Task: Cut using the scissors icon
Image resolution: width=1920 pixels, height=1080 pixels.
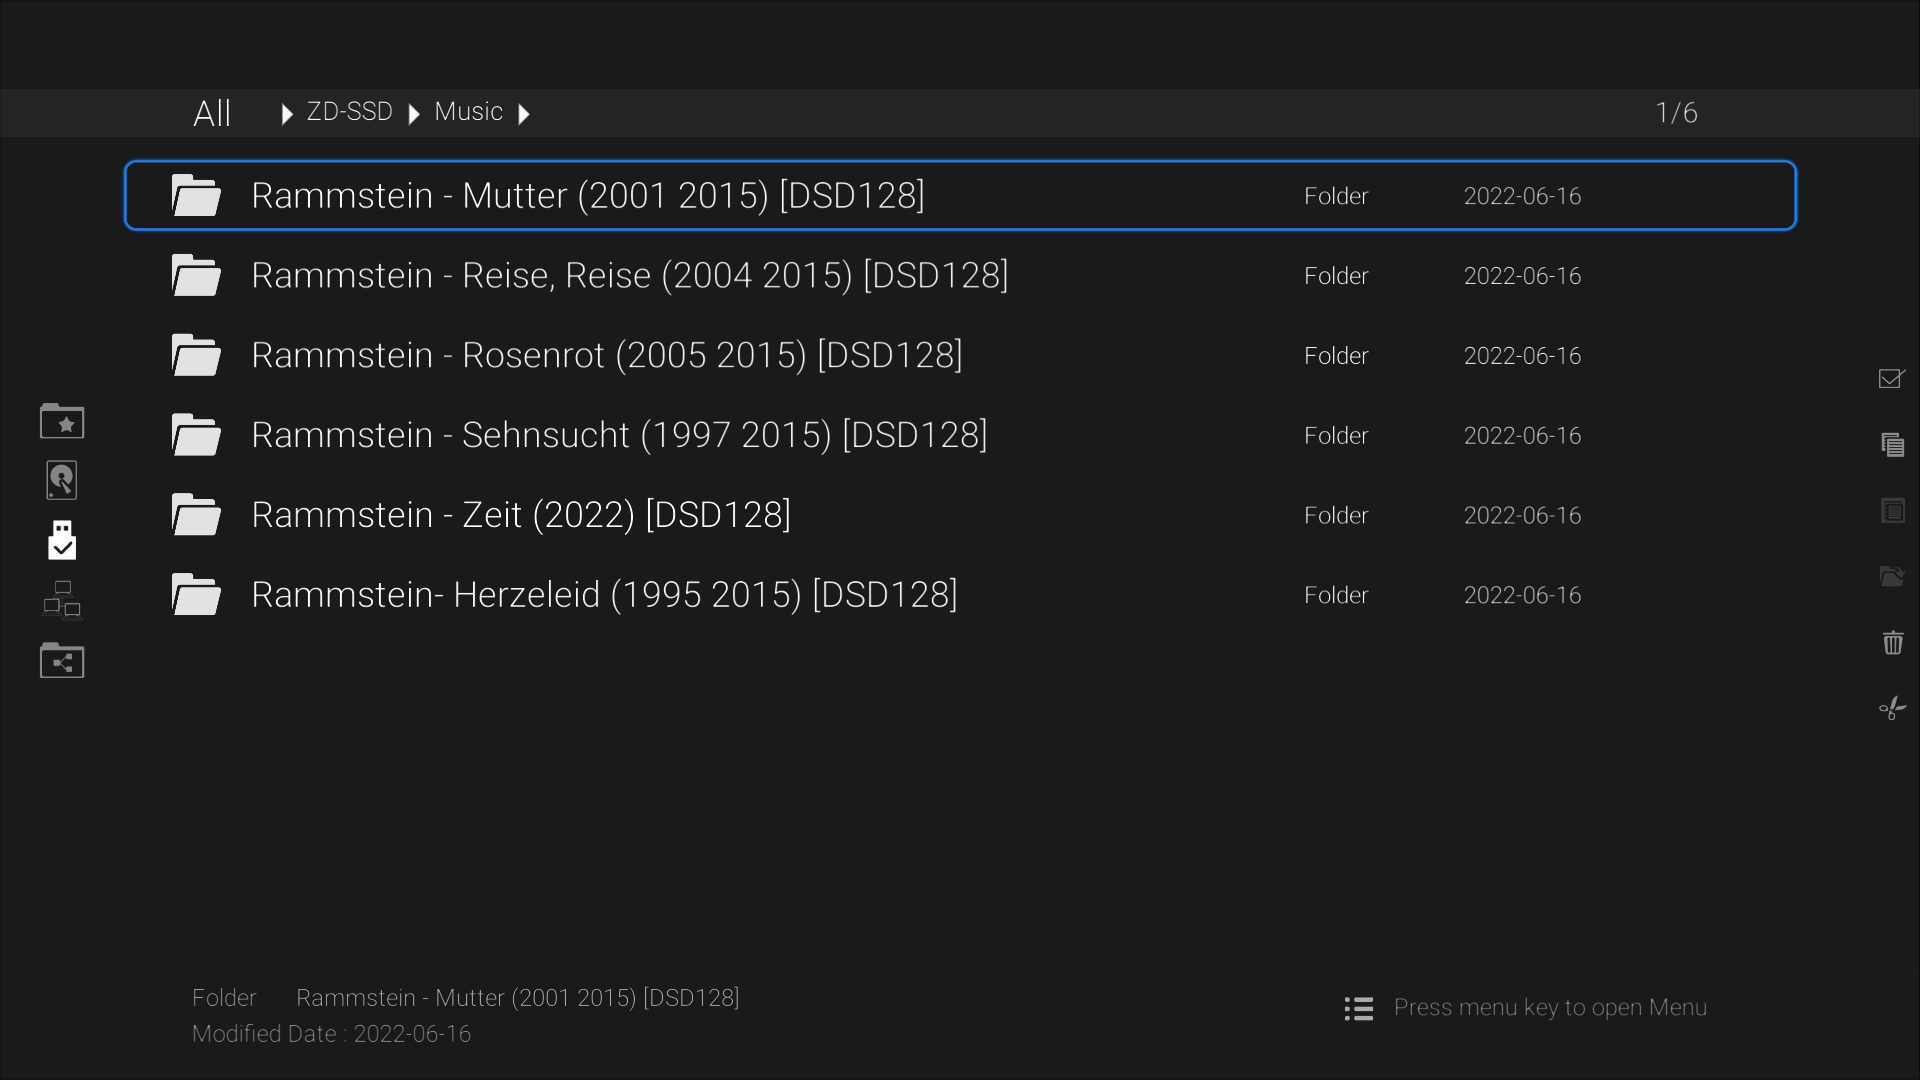Action: [x=1892, y=708]
